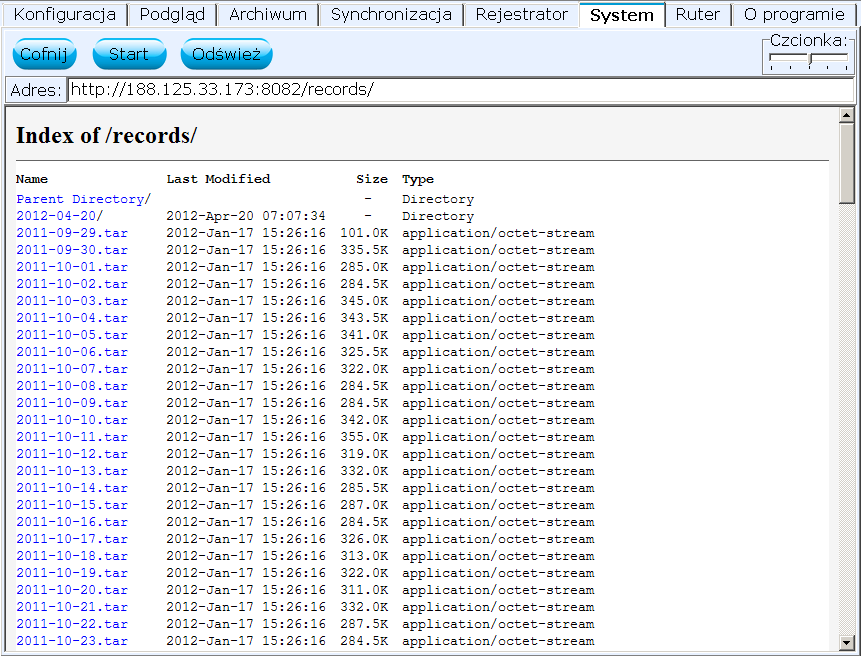Viewport: 861px width, 656px height.
Task: Download the 2011-10-14.tar archive
Action: pos(72,488)
